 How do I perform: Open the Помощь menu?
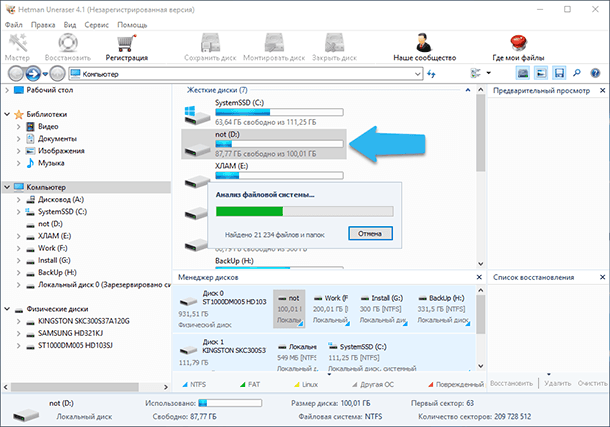[132, 25]
